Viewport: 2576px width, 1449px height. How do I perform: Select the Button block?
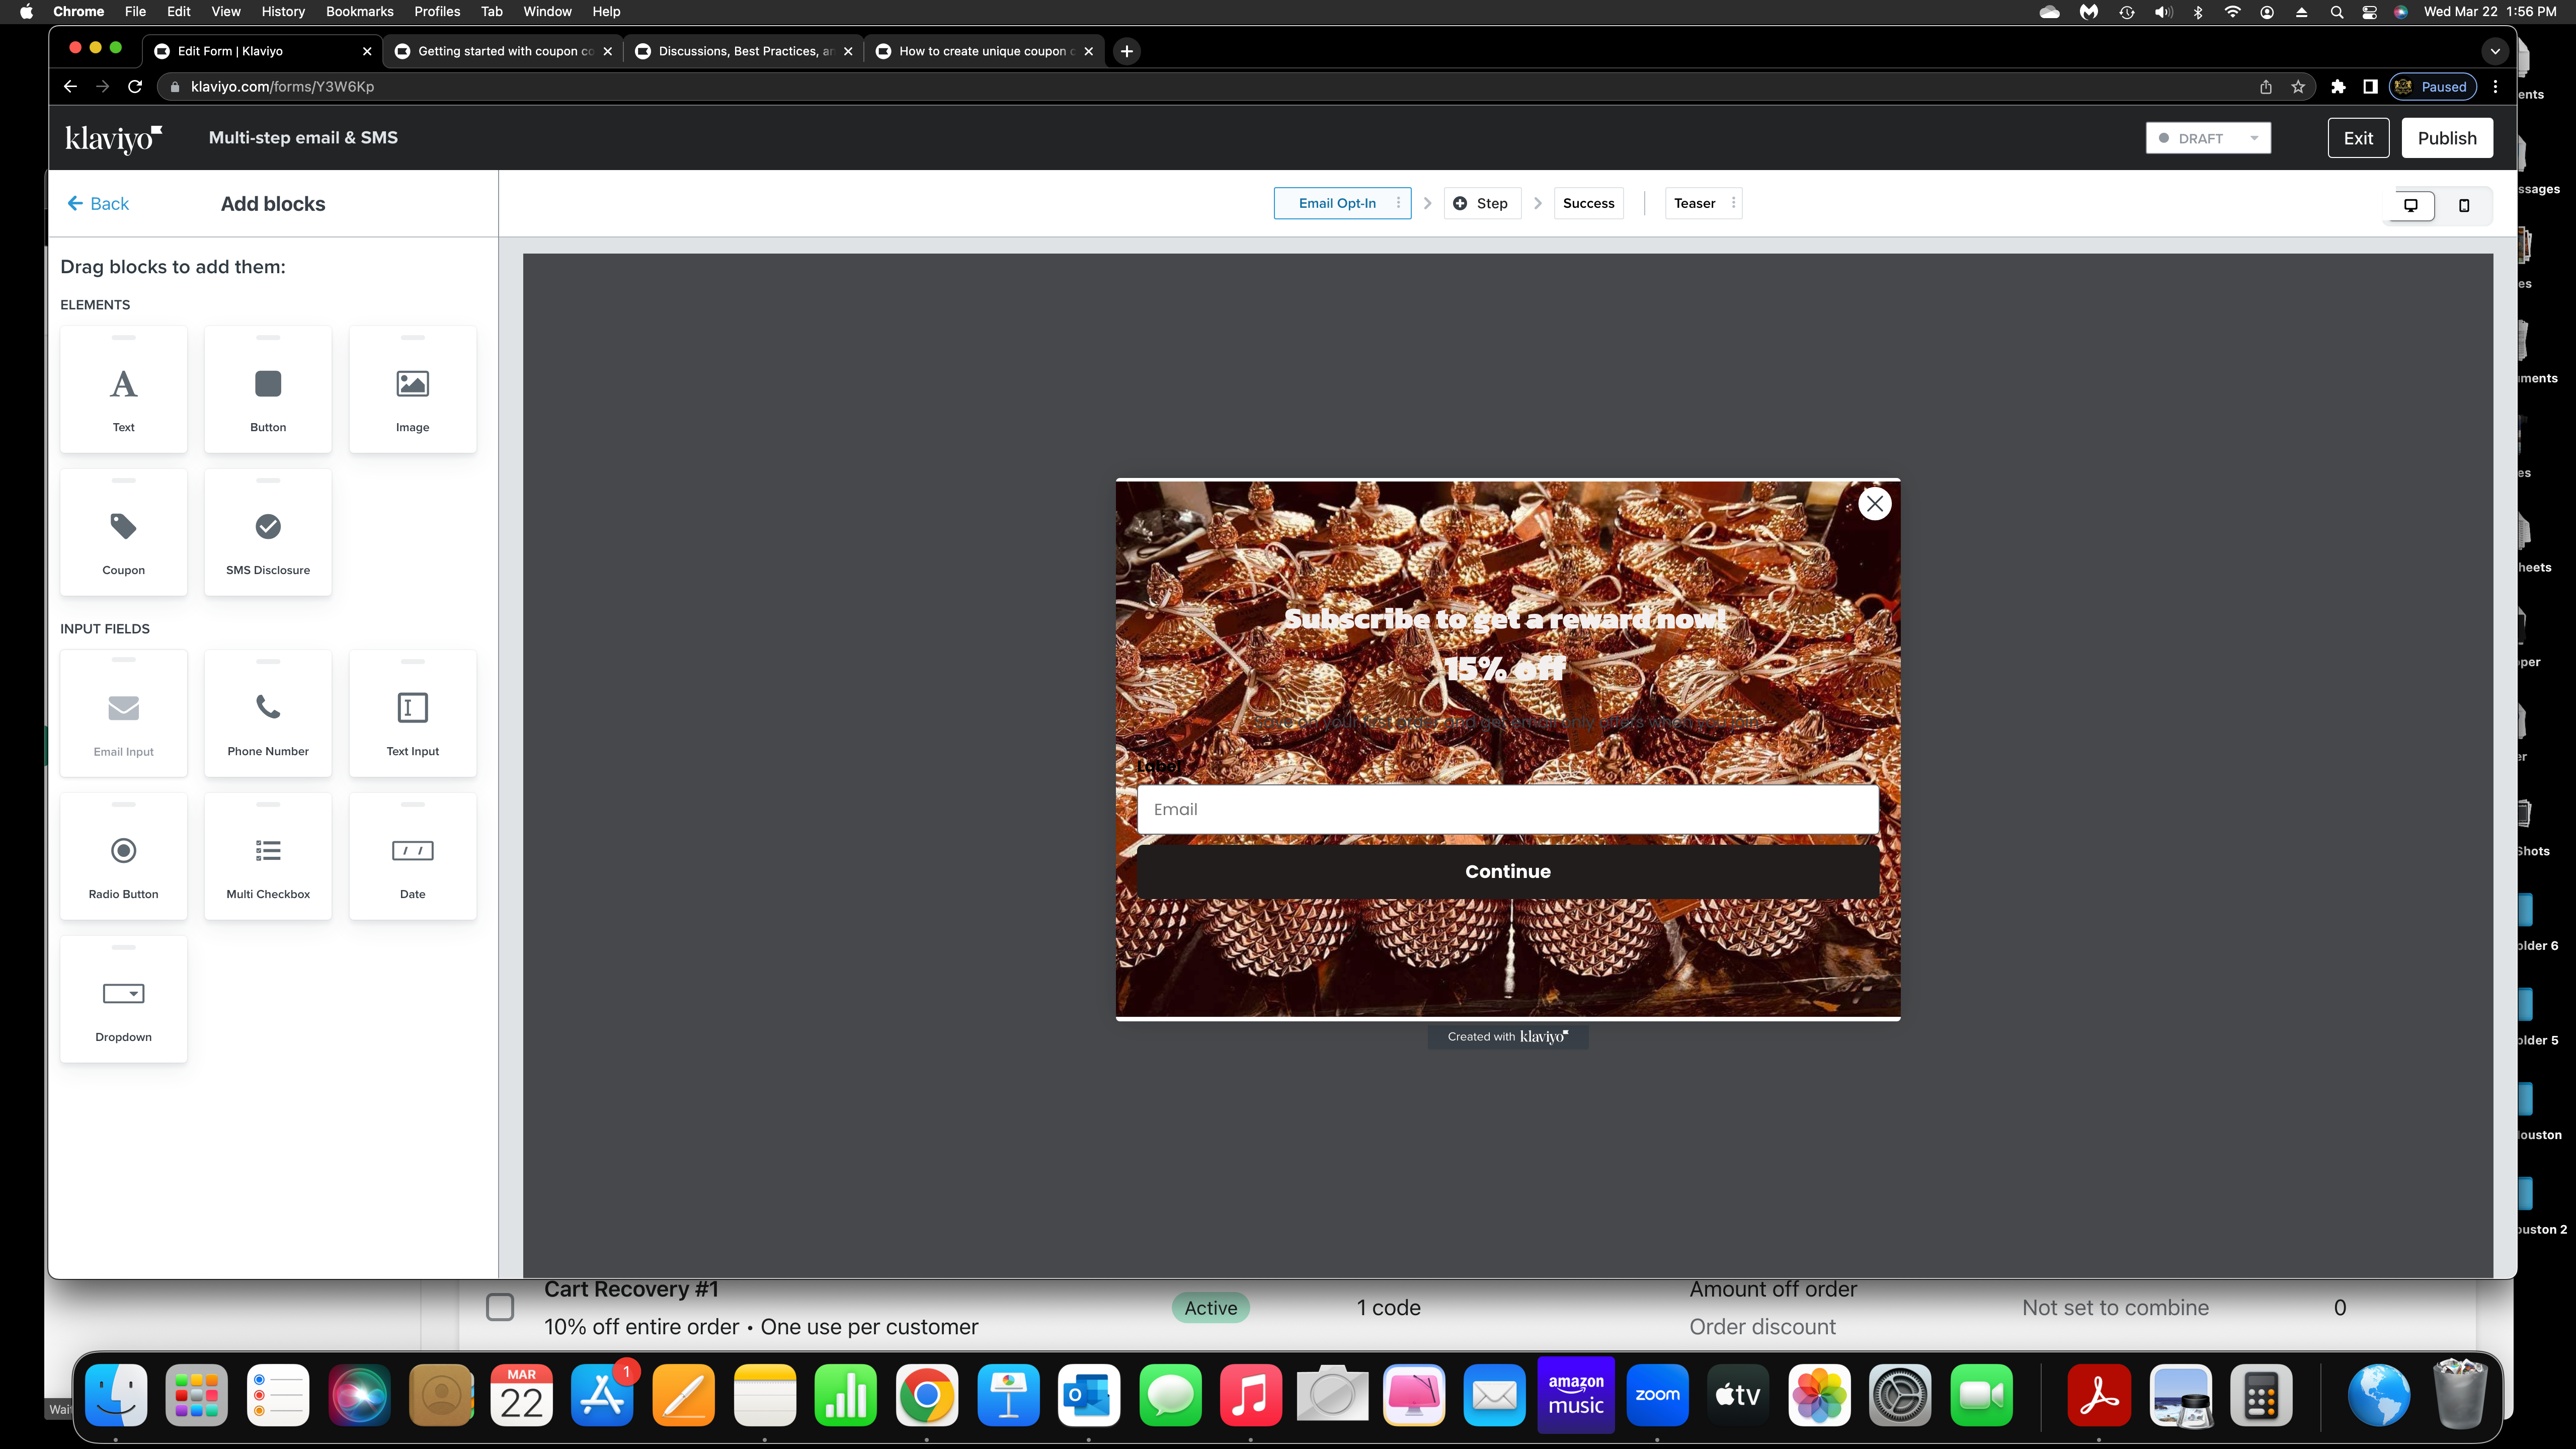pos(268,390)
